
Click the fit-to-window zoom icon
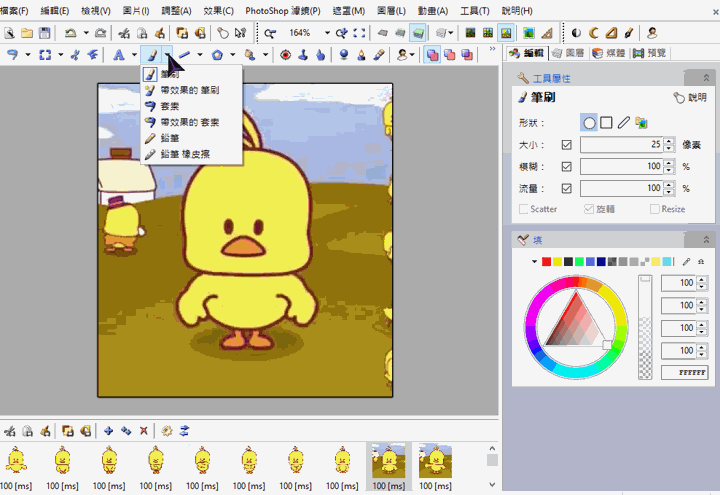coord(360,33)
